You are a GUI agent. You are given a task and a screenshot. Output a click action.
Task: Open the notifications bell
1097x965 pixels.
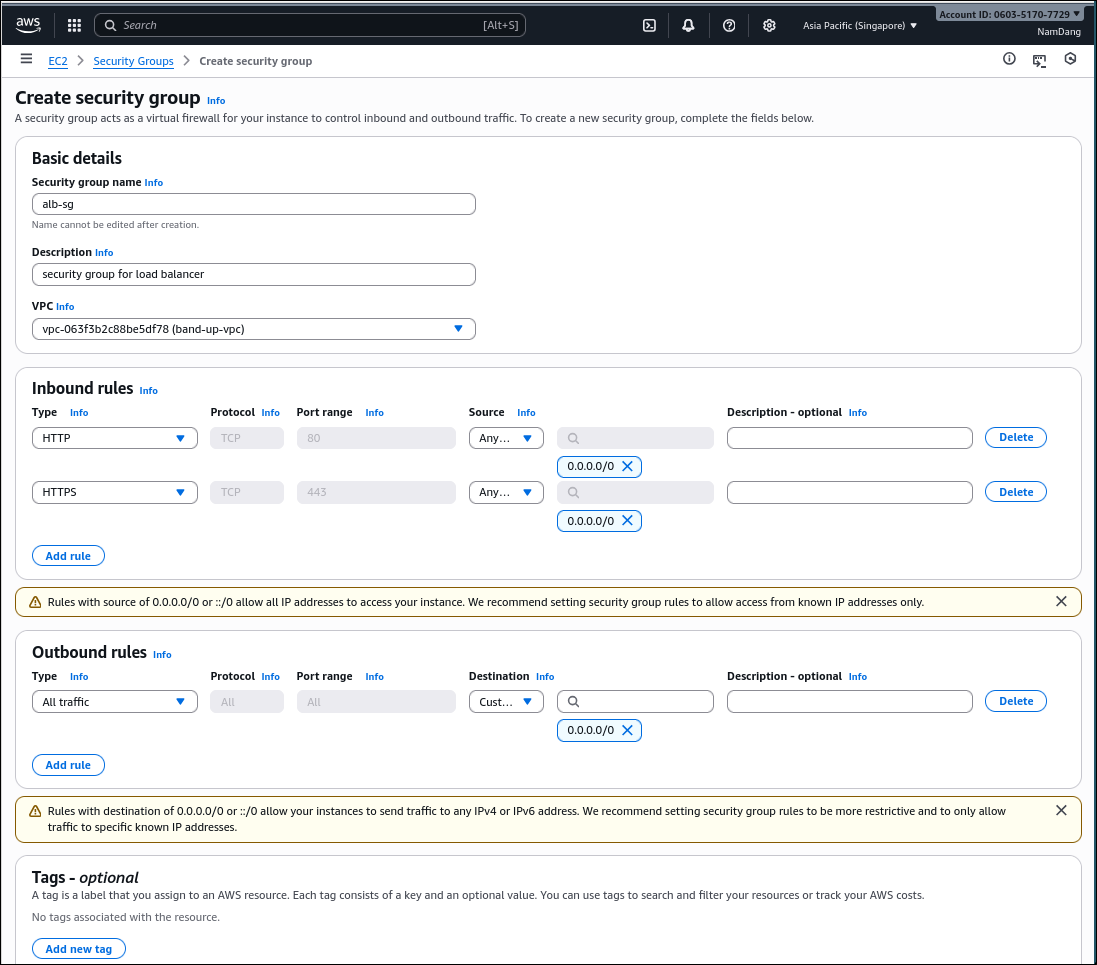[x=688, y=24]
